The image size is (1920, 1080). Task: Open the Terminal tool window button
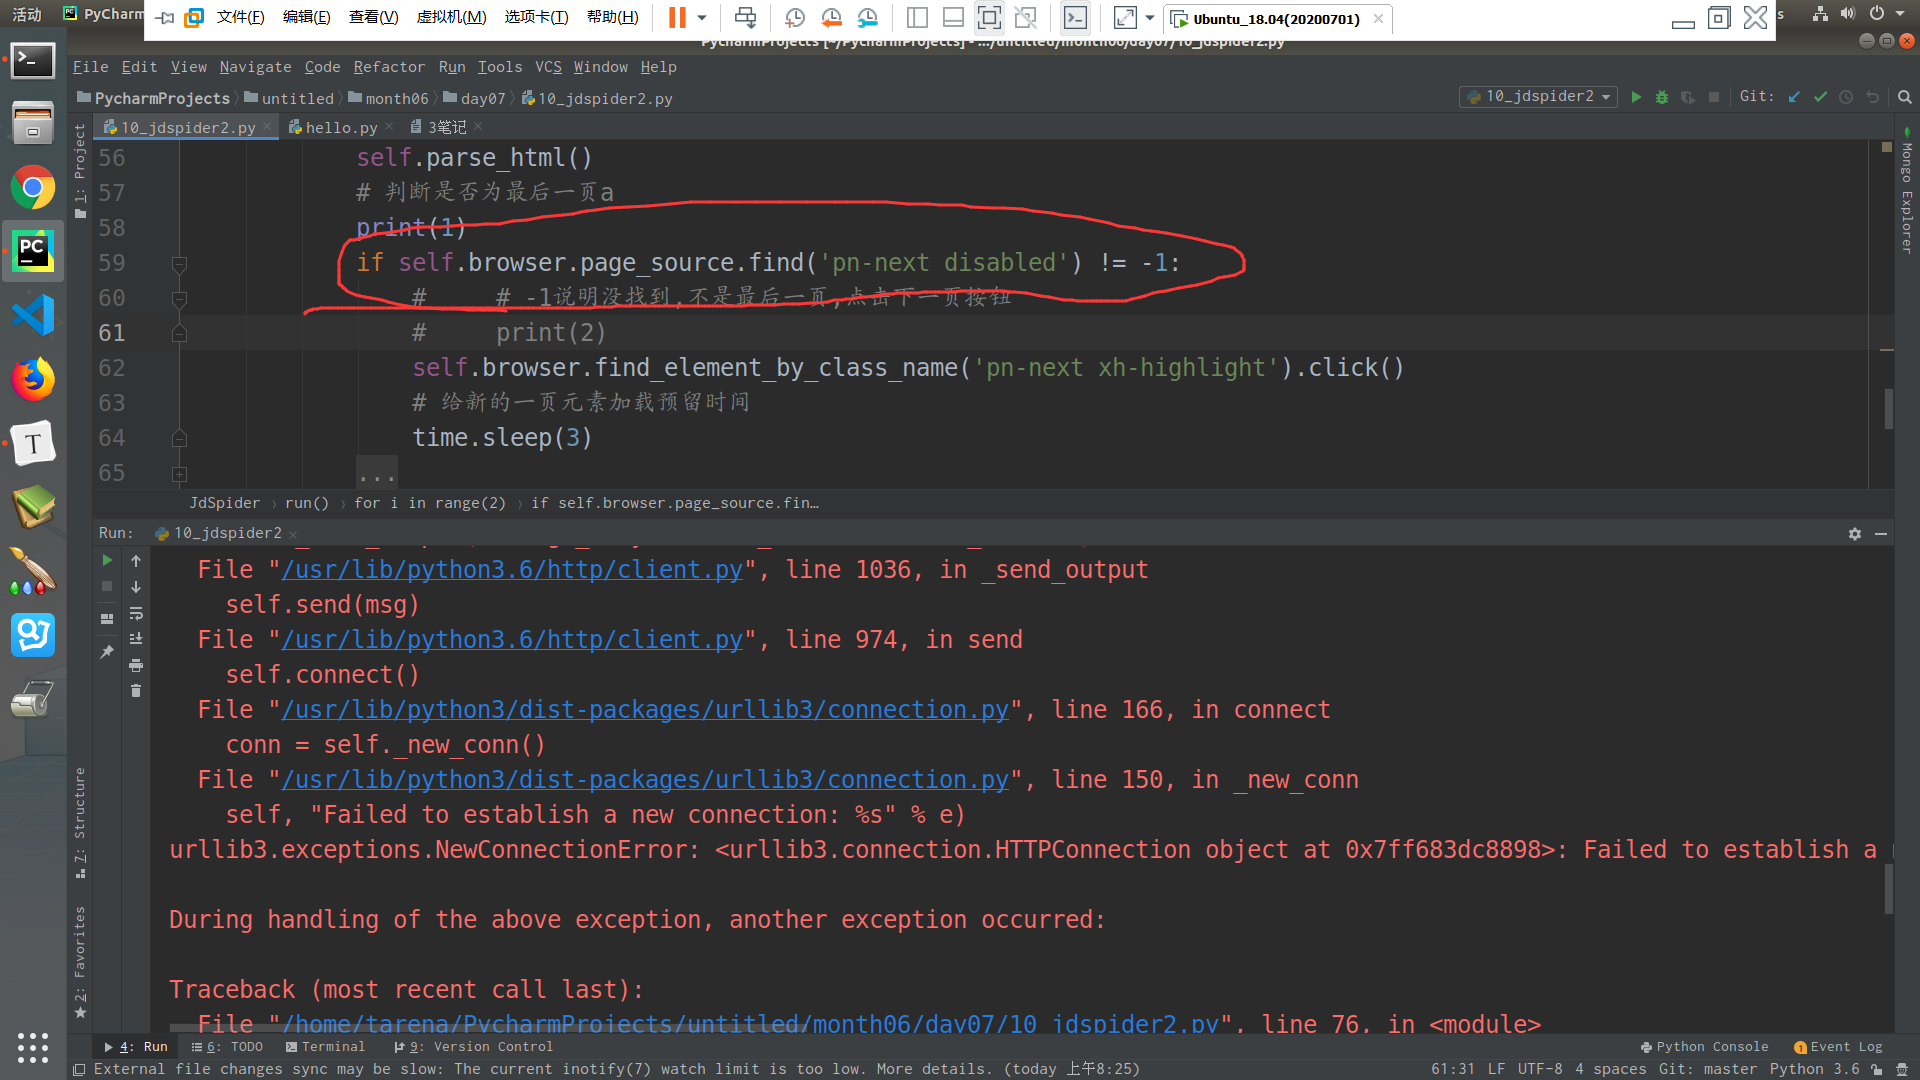[x=325, y=1047]
